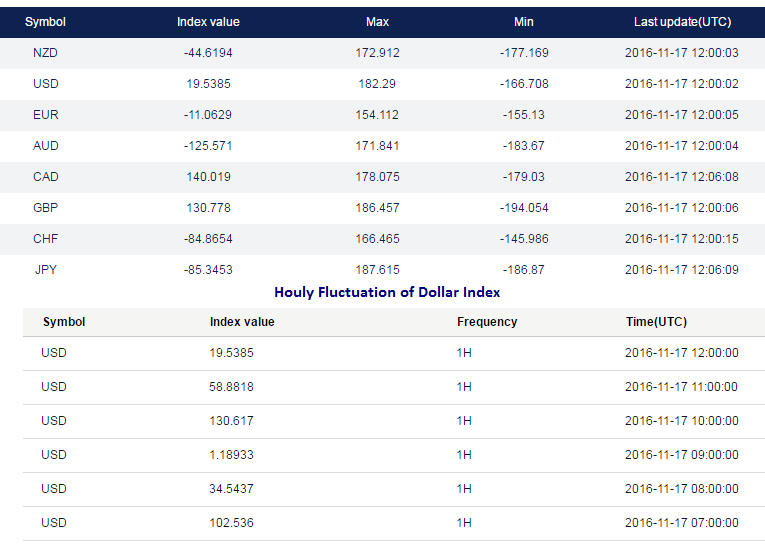Click the NZD symbol in the currency table
This screenshot has height=544, width=765.
(45, 53)
